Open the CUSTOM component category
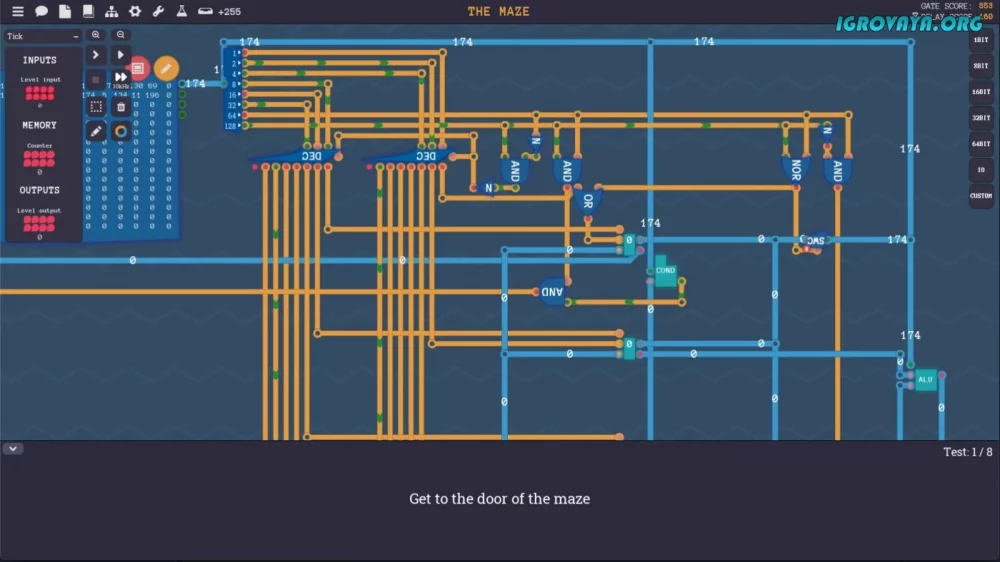Screen dimensions: 1000x562 coord(981,196)
